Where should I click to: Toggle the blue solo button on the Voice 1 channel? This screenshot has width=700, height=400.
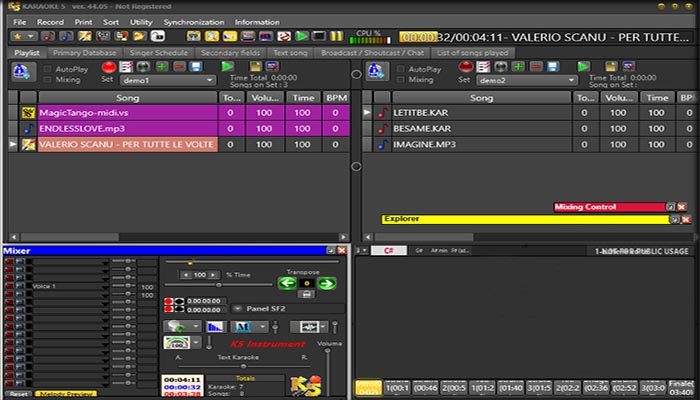tap(20, 286)
